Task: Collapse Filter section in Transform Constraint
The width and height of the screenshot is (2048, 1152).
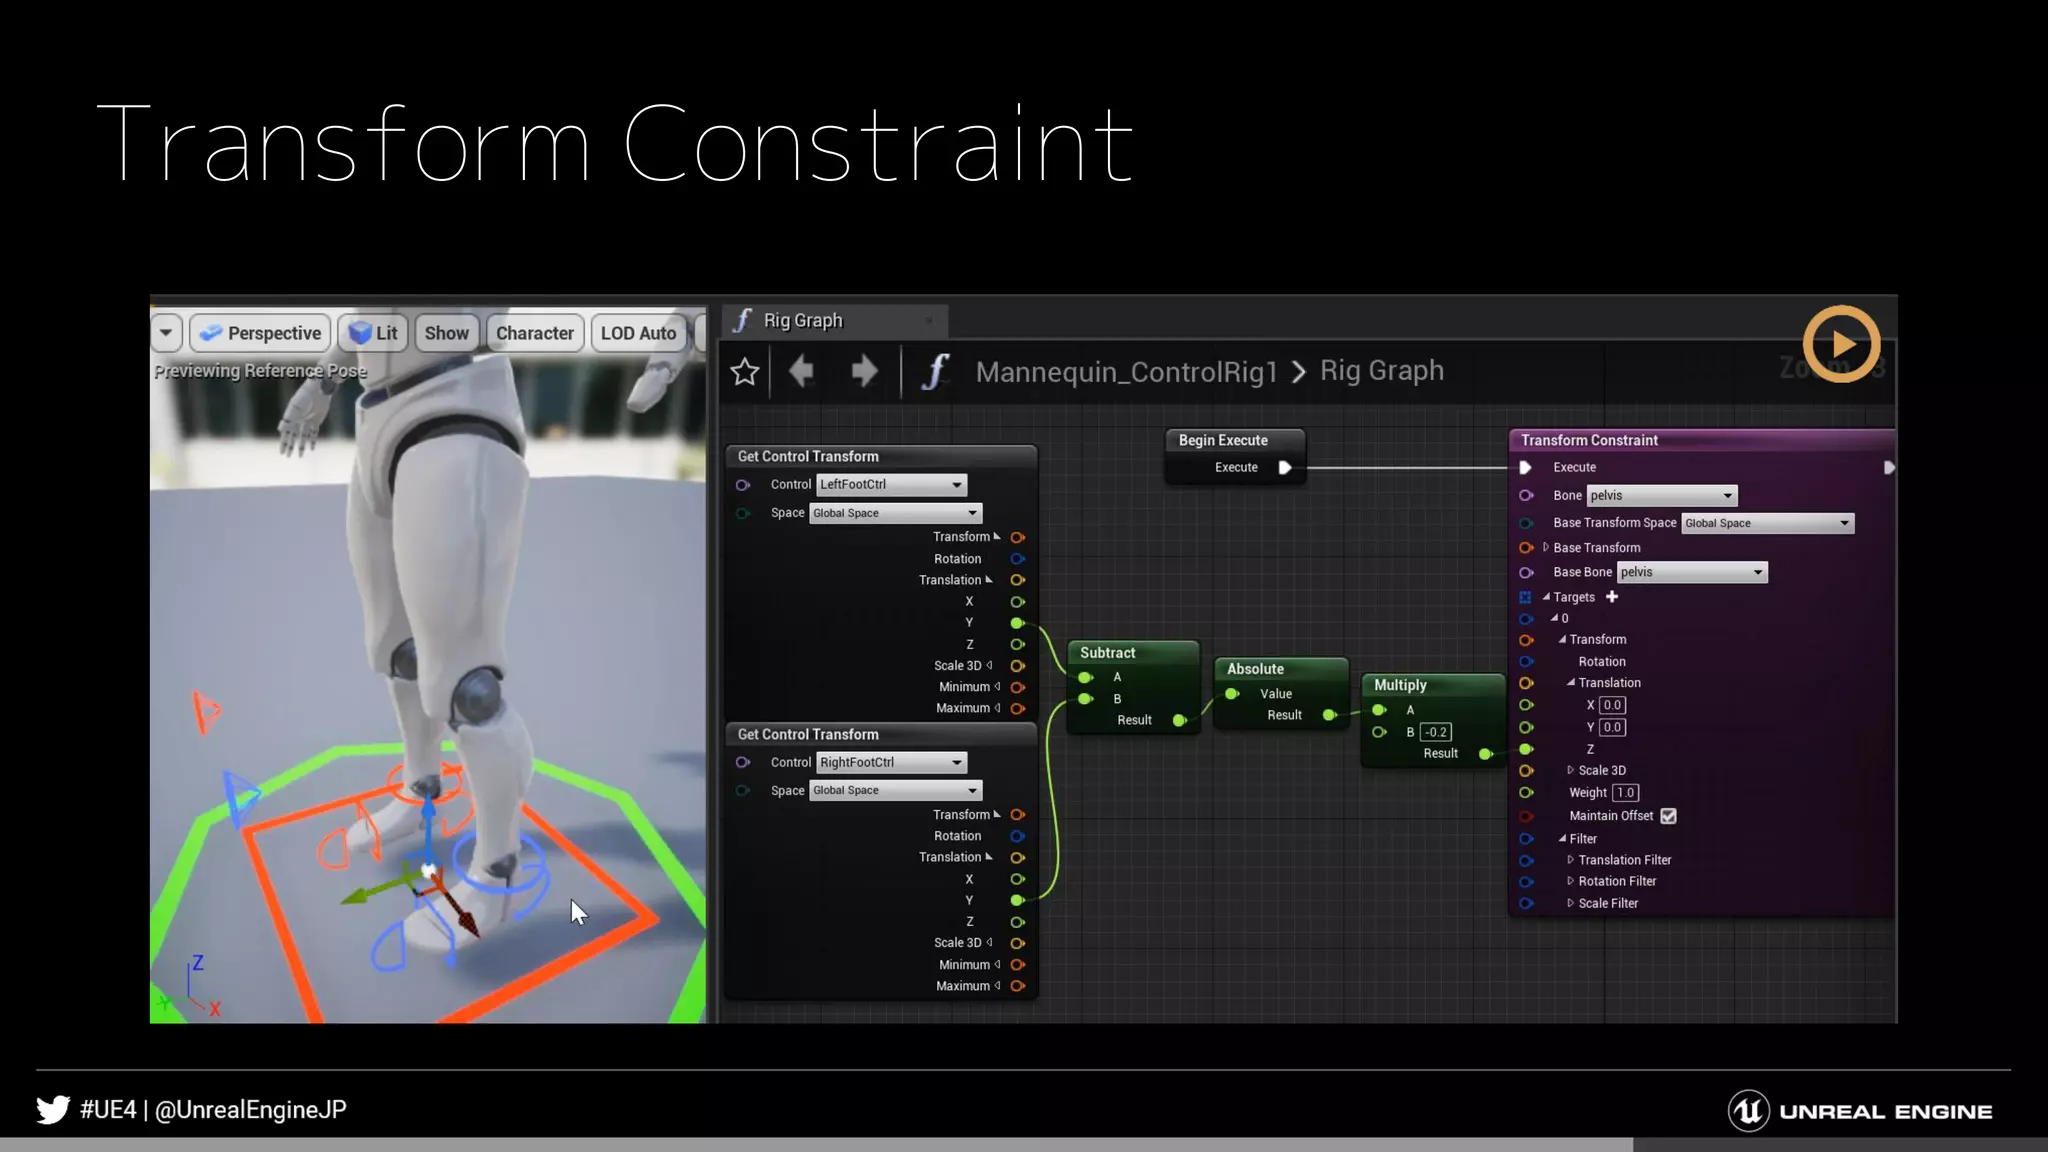Action: (1562, 838)
